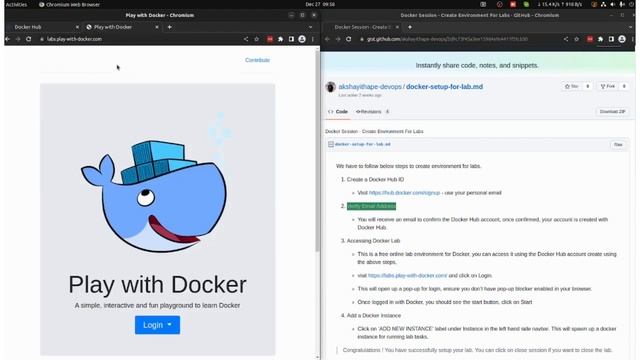
Task: Open the volume icon in system tray
Action: (613, 4)
